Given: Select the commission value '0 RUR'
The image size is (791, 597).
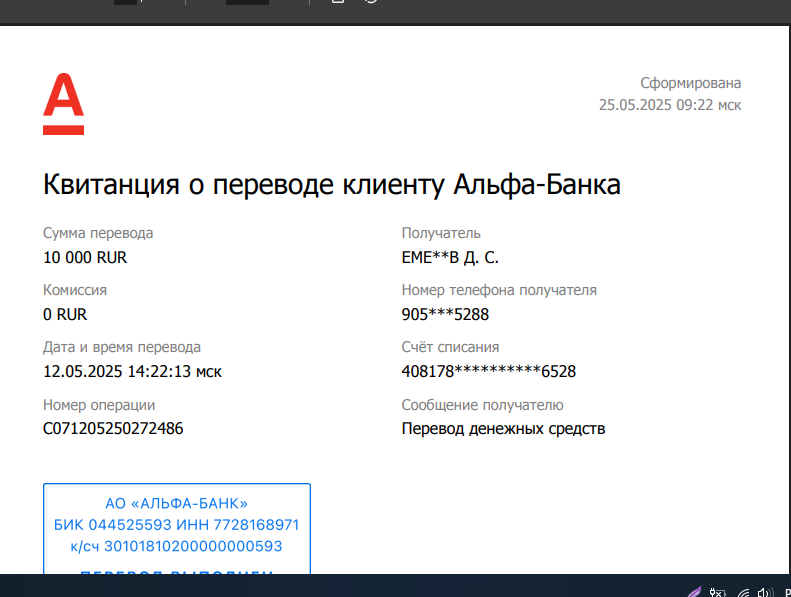Looking at the screenshot, I should pos(65,314).
